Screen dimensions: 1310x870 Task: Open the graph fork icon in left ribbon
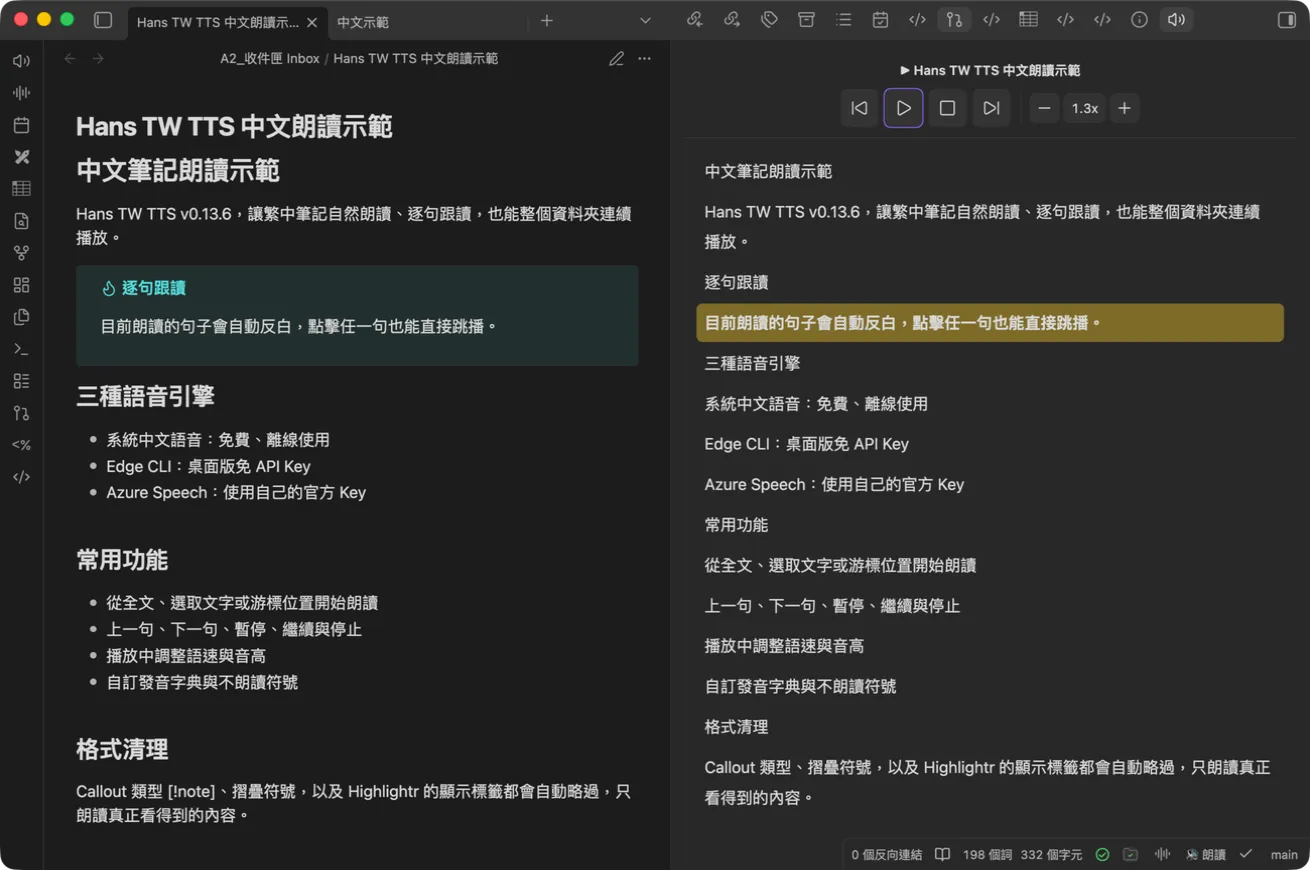[x=21, y=253]
